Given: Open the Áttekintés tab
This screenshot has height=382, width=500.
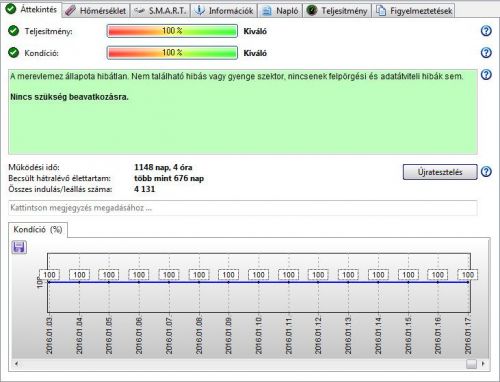Looking at the screenshot, I should [x=31, y=9].
